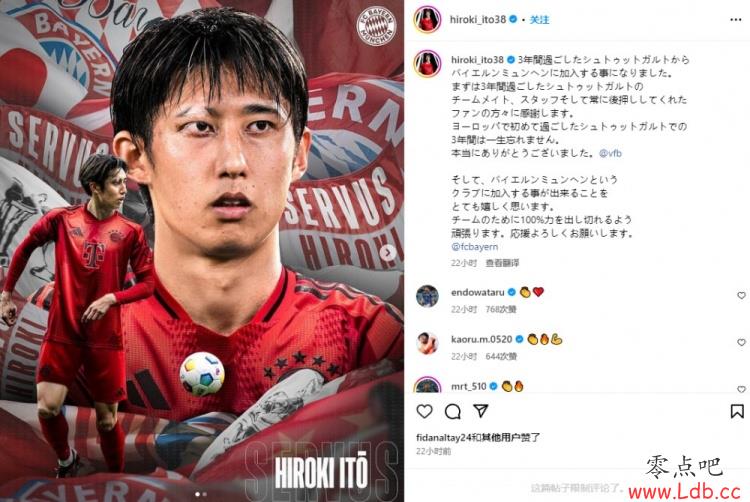
Task: Open caption author avatar beside the post text
Action: coord(427,64)
